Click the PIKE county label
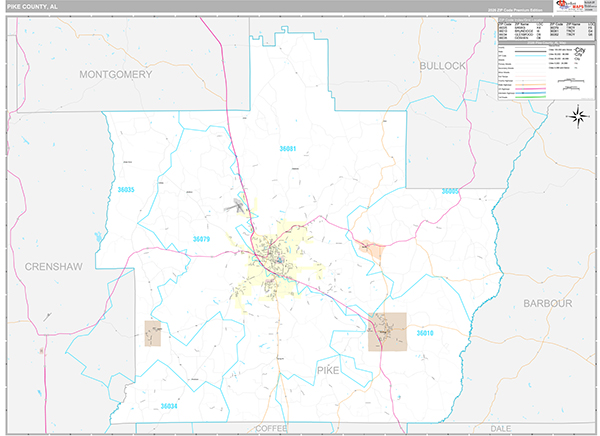The width and height of the screenshot is (600, 436). [x=328, y=370]
